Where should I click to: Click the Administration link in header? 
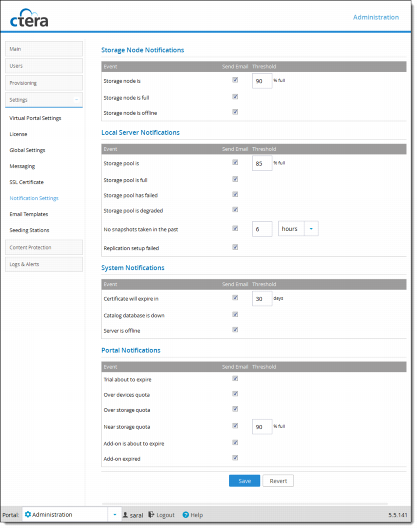(376, 17)
